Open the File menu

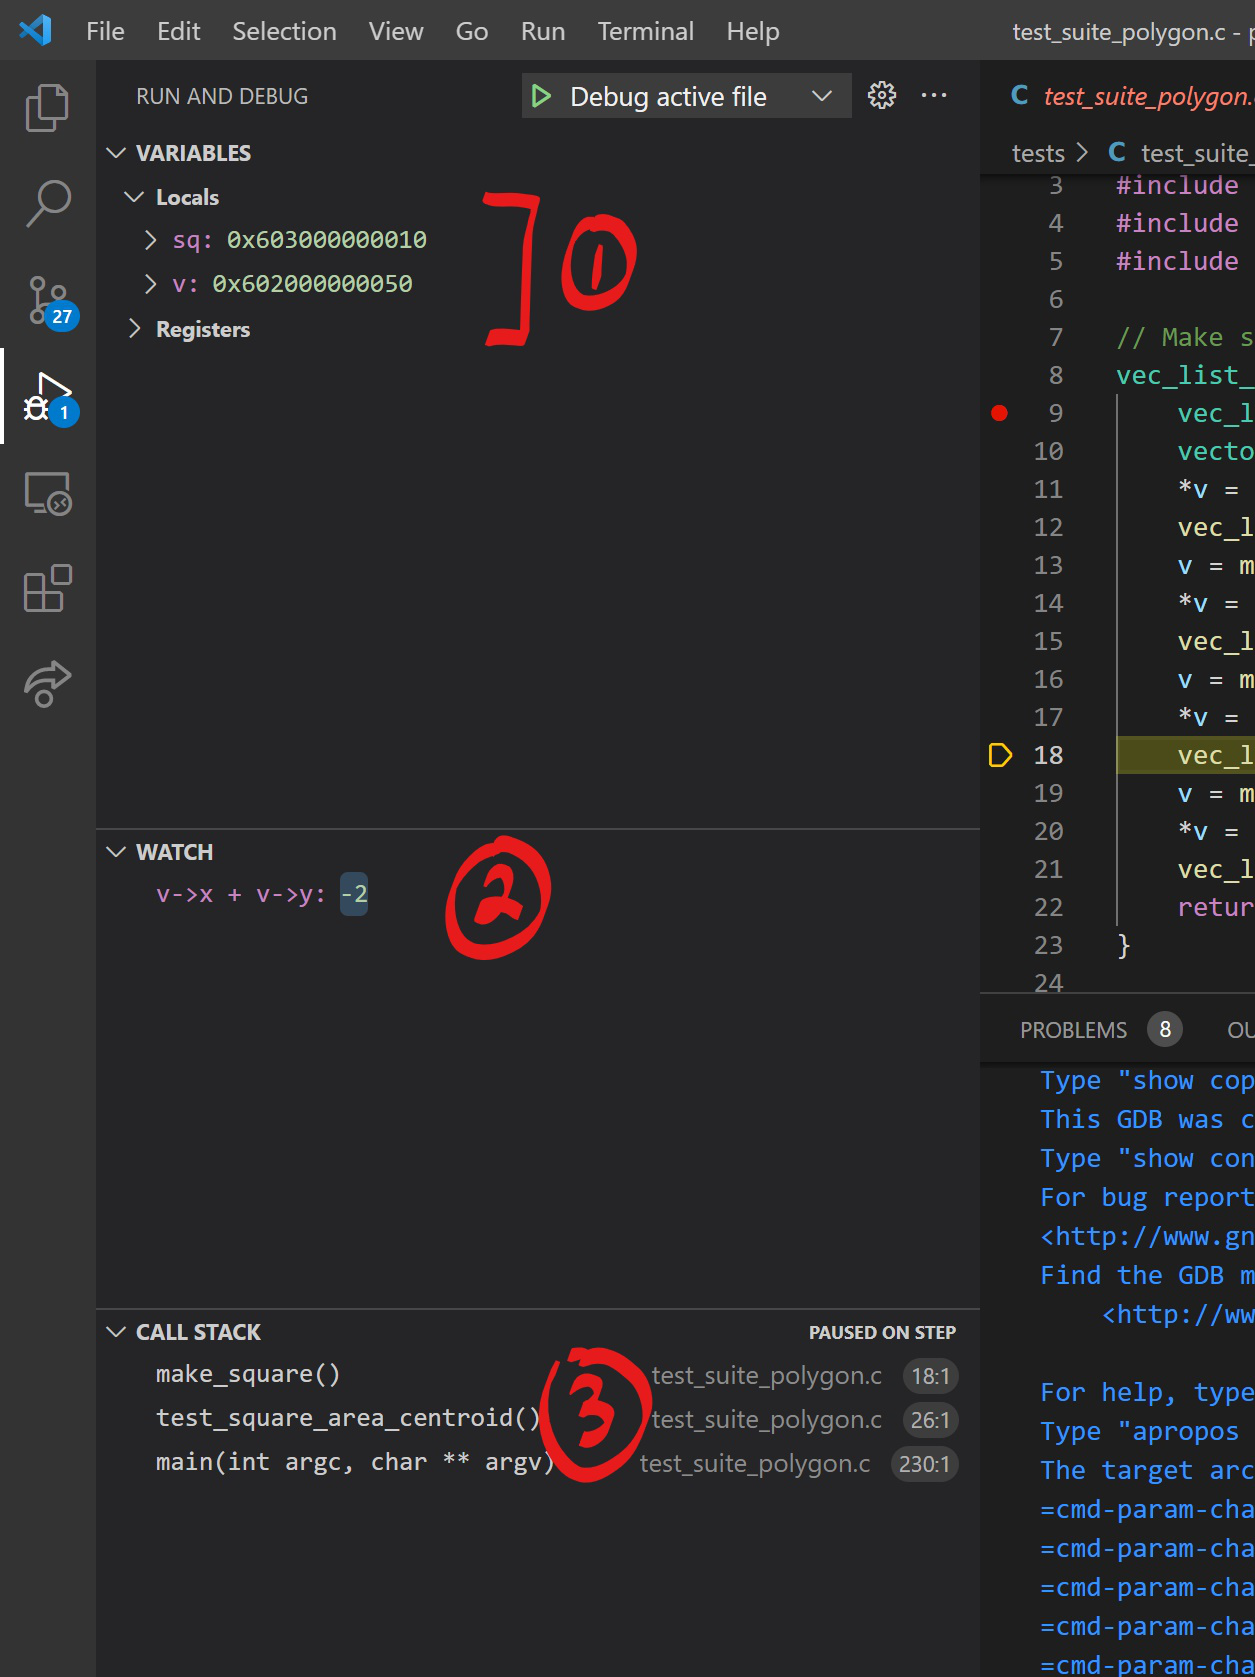click(105, 31)
